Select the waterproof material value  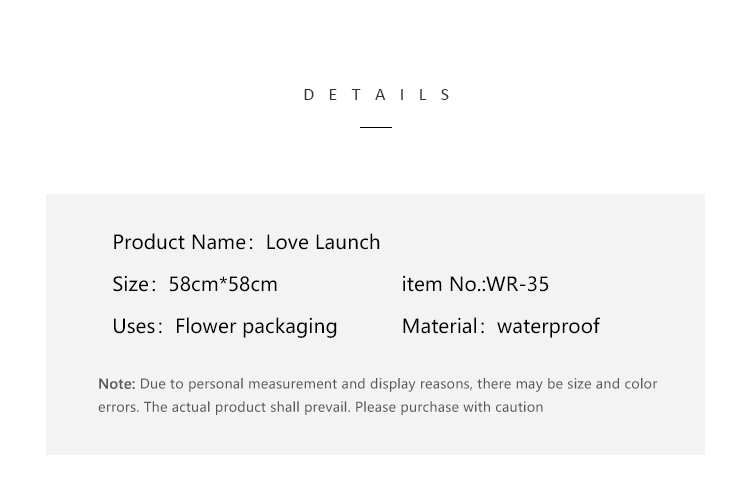point(548,327)
